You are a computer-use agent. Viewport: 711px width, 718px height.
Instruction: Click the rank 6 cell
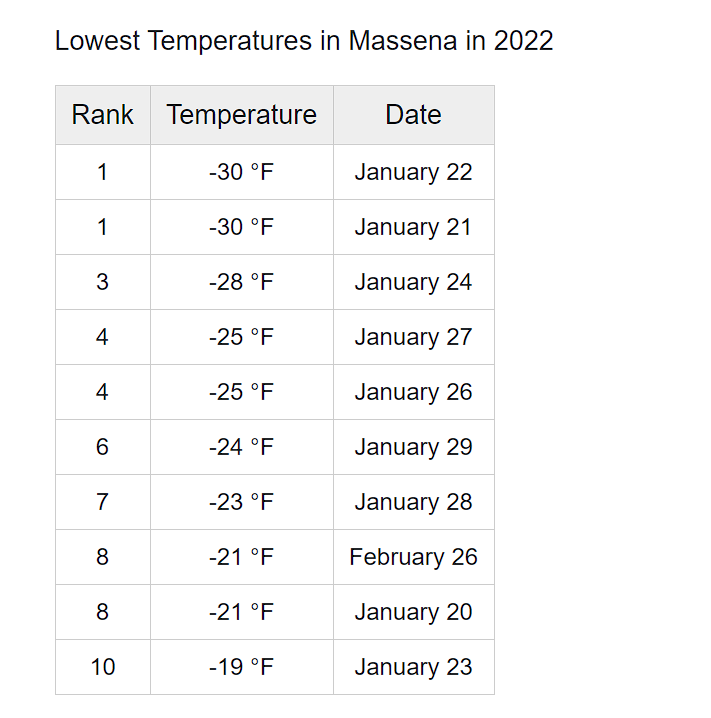103,447
